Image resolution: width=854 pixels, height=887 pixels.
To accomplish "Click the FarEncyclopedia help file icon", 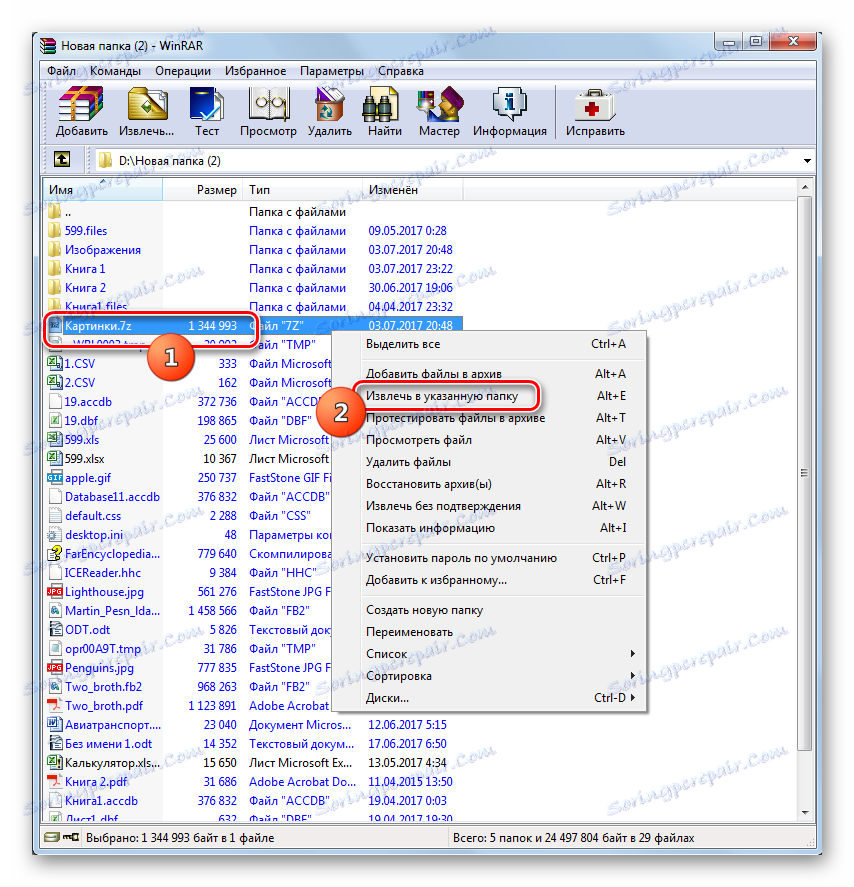I will [54, 553].
